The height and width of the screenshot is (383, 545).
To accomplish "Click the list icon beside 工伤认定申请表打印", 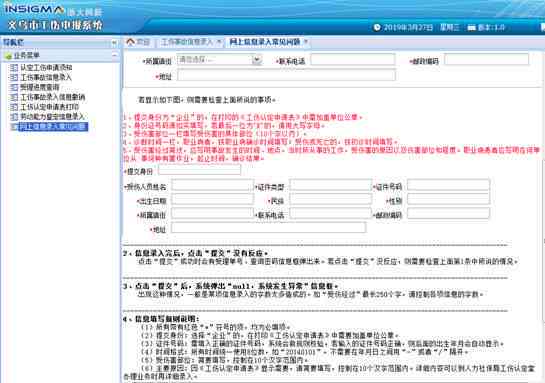I will tap(14, 107).
